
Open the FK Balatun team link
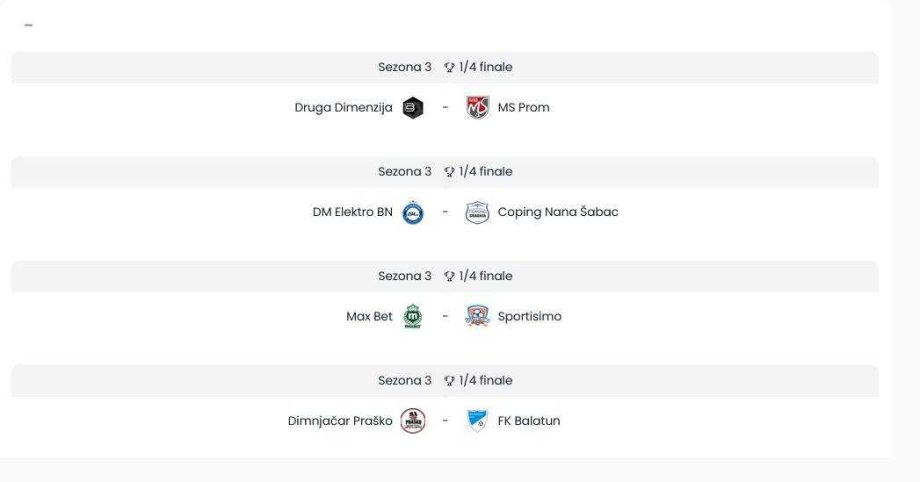pos(528,421)
